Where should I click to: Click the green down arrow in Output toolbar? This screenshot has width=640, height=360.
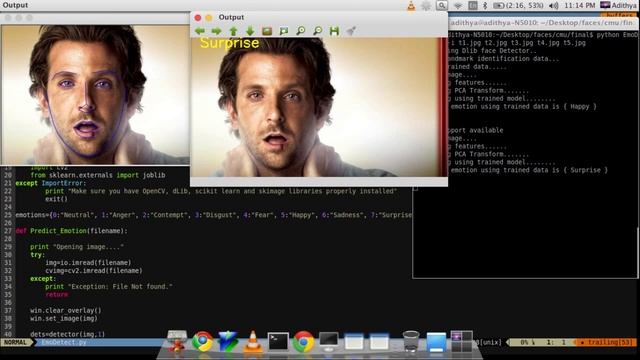tap(250, 31)
